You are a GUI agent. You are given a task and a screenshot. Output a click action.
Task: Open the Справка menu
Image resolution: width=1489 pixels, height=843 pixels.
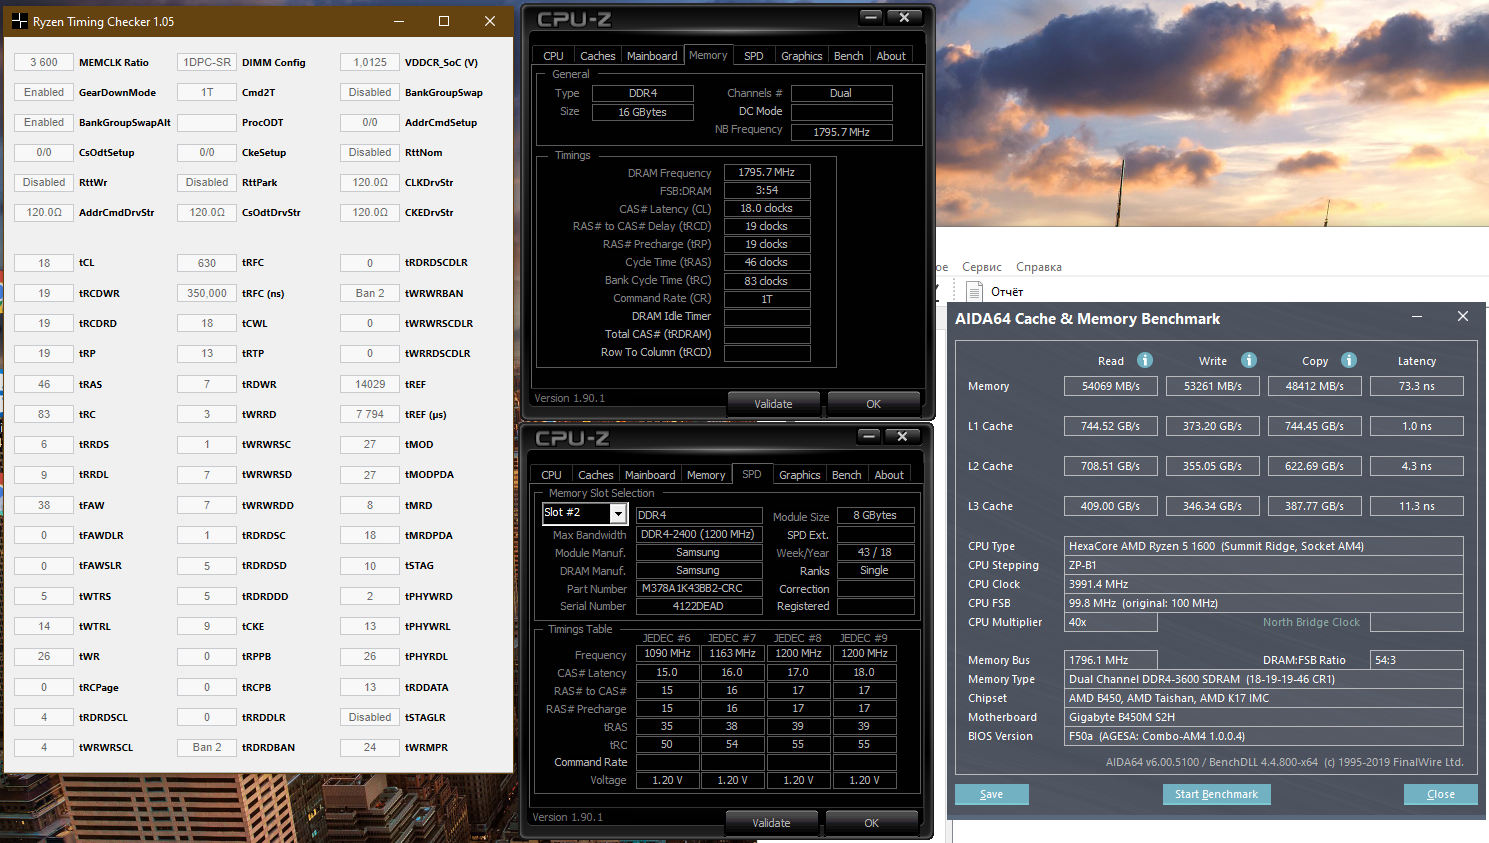click(1038, 267)
